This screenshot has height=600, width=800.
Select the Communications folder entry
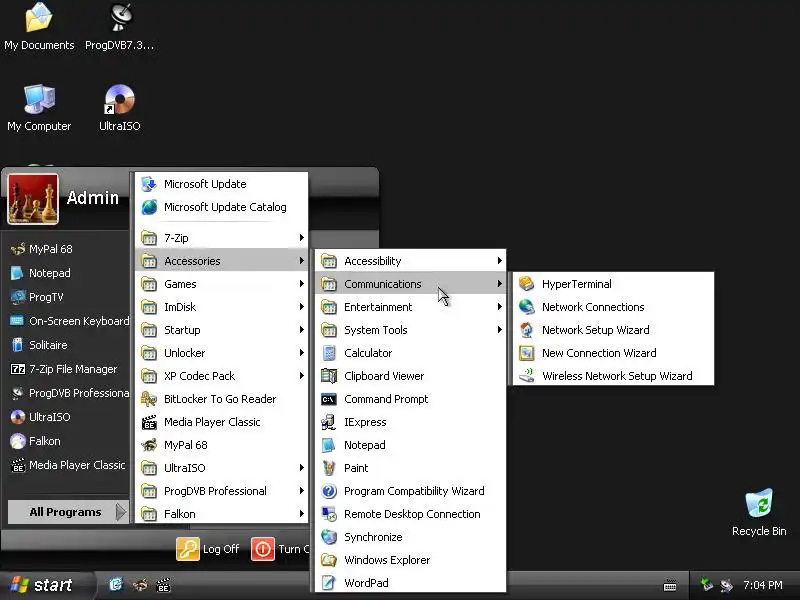click(410, 284)
